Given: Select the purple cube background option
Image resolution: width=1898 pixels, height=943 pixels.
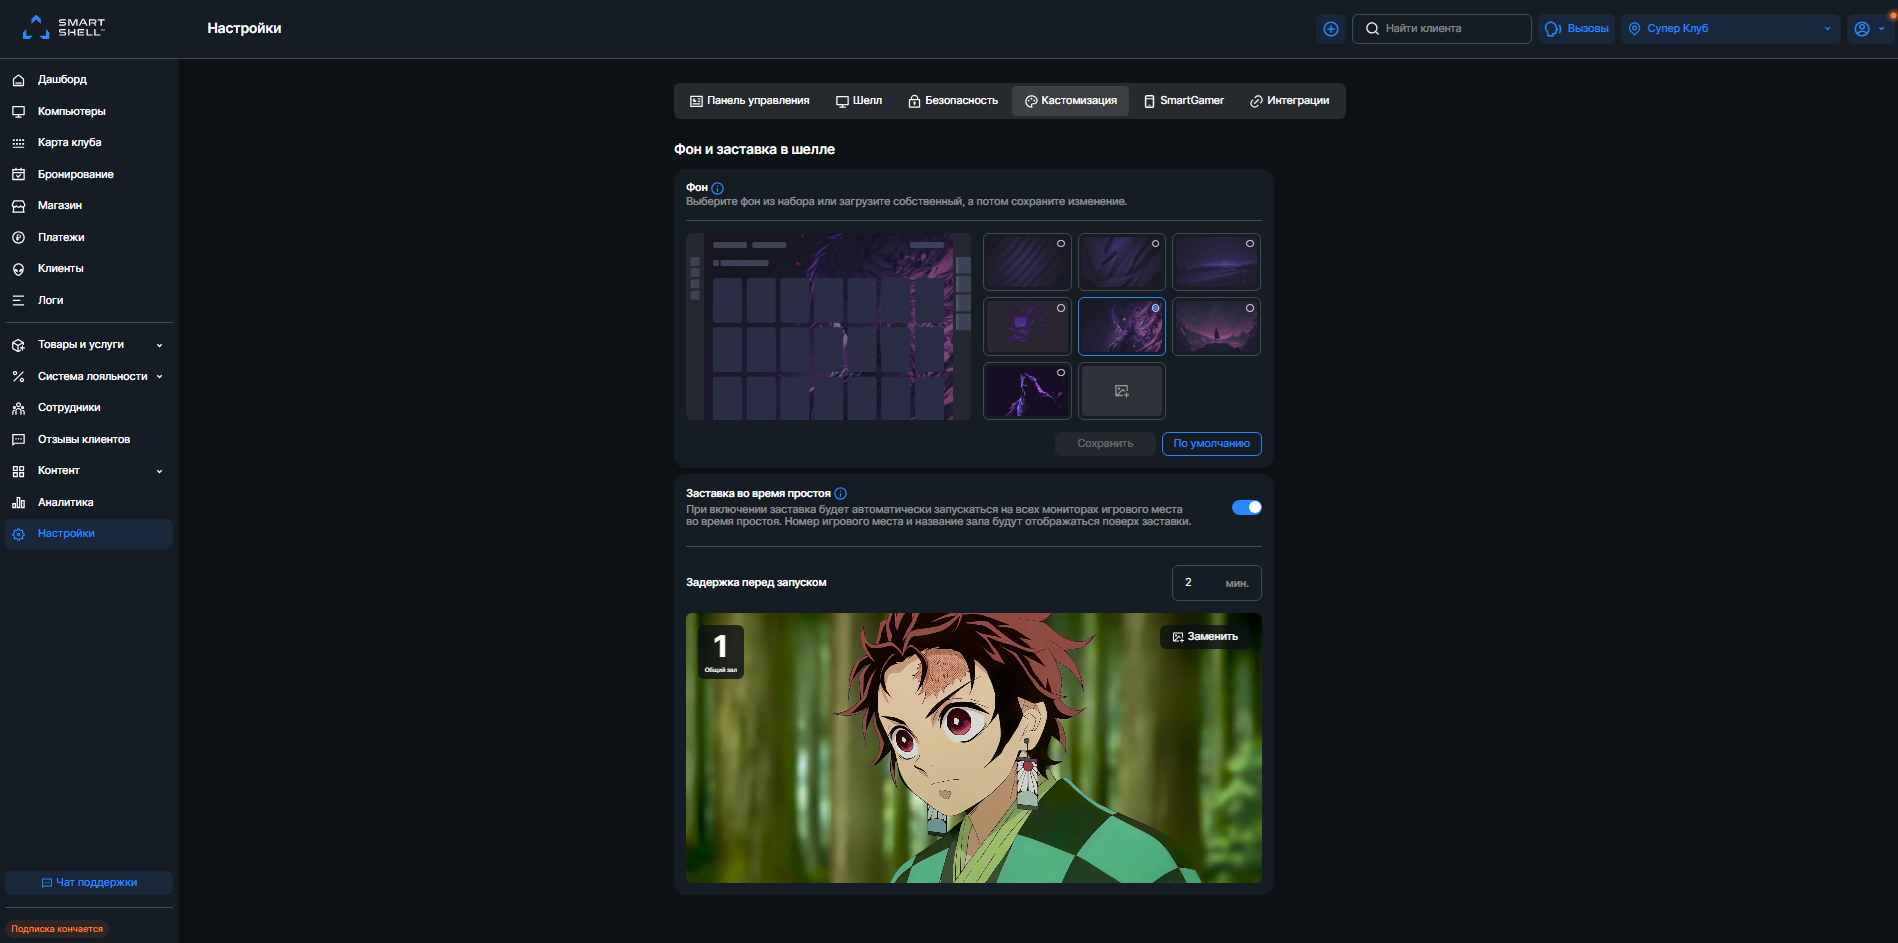Looking at the screenshot, I should (x=1027, y=326).
